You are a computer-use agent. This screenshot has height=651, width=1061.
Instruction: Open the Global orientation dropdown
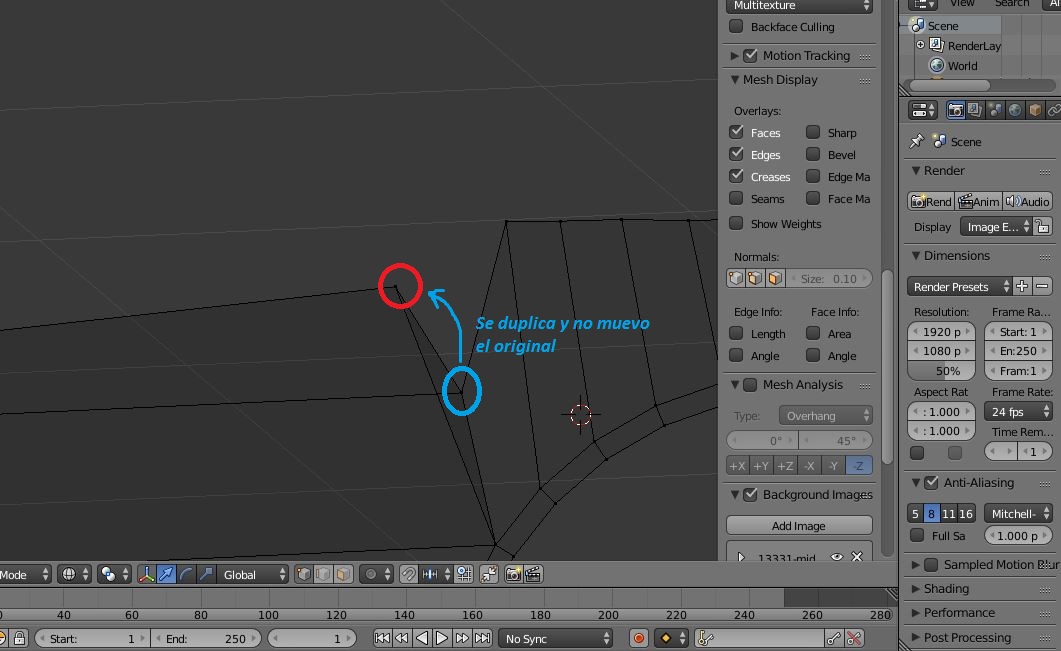click(253, 575)
